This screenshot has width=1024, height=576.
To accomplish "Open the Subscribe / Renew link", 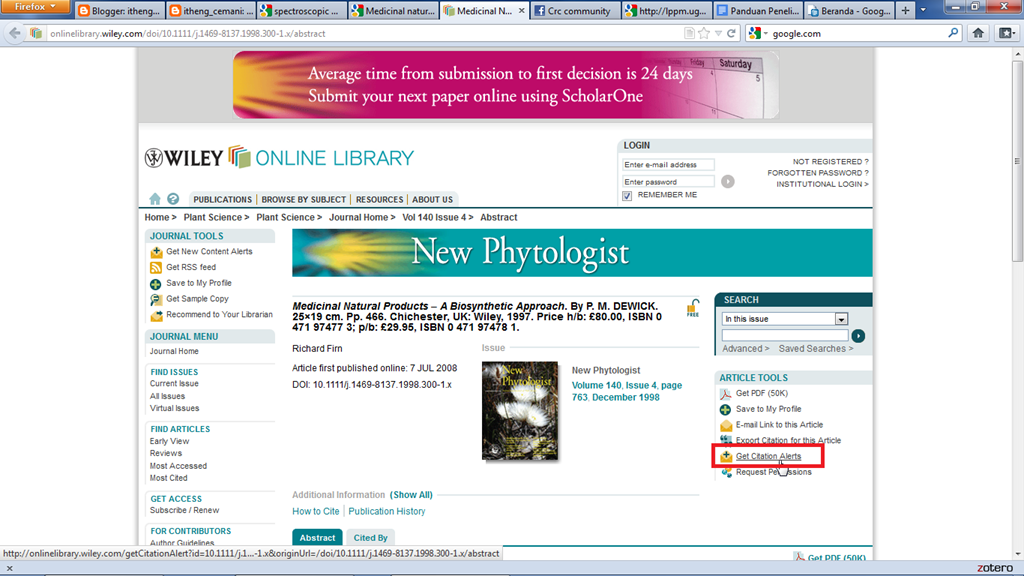I will pos(184,511).
